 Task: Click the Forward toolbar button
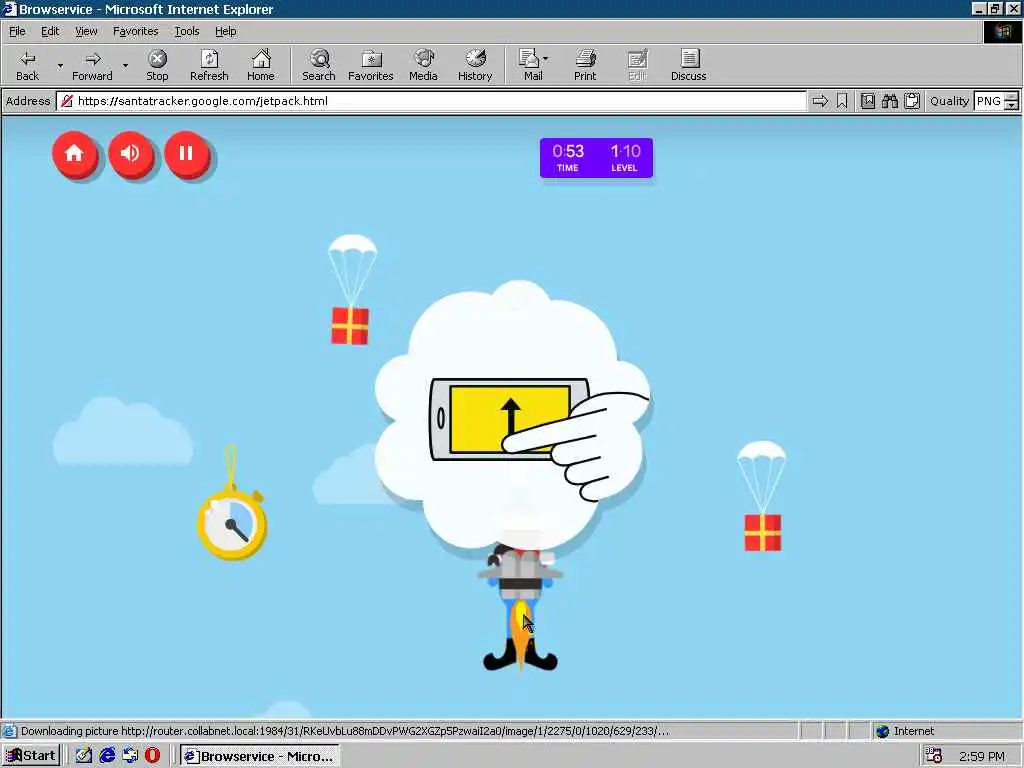92,65
